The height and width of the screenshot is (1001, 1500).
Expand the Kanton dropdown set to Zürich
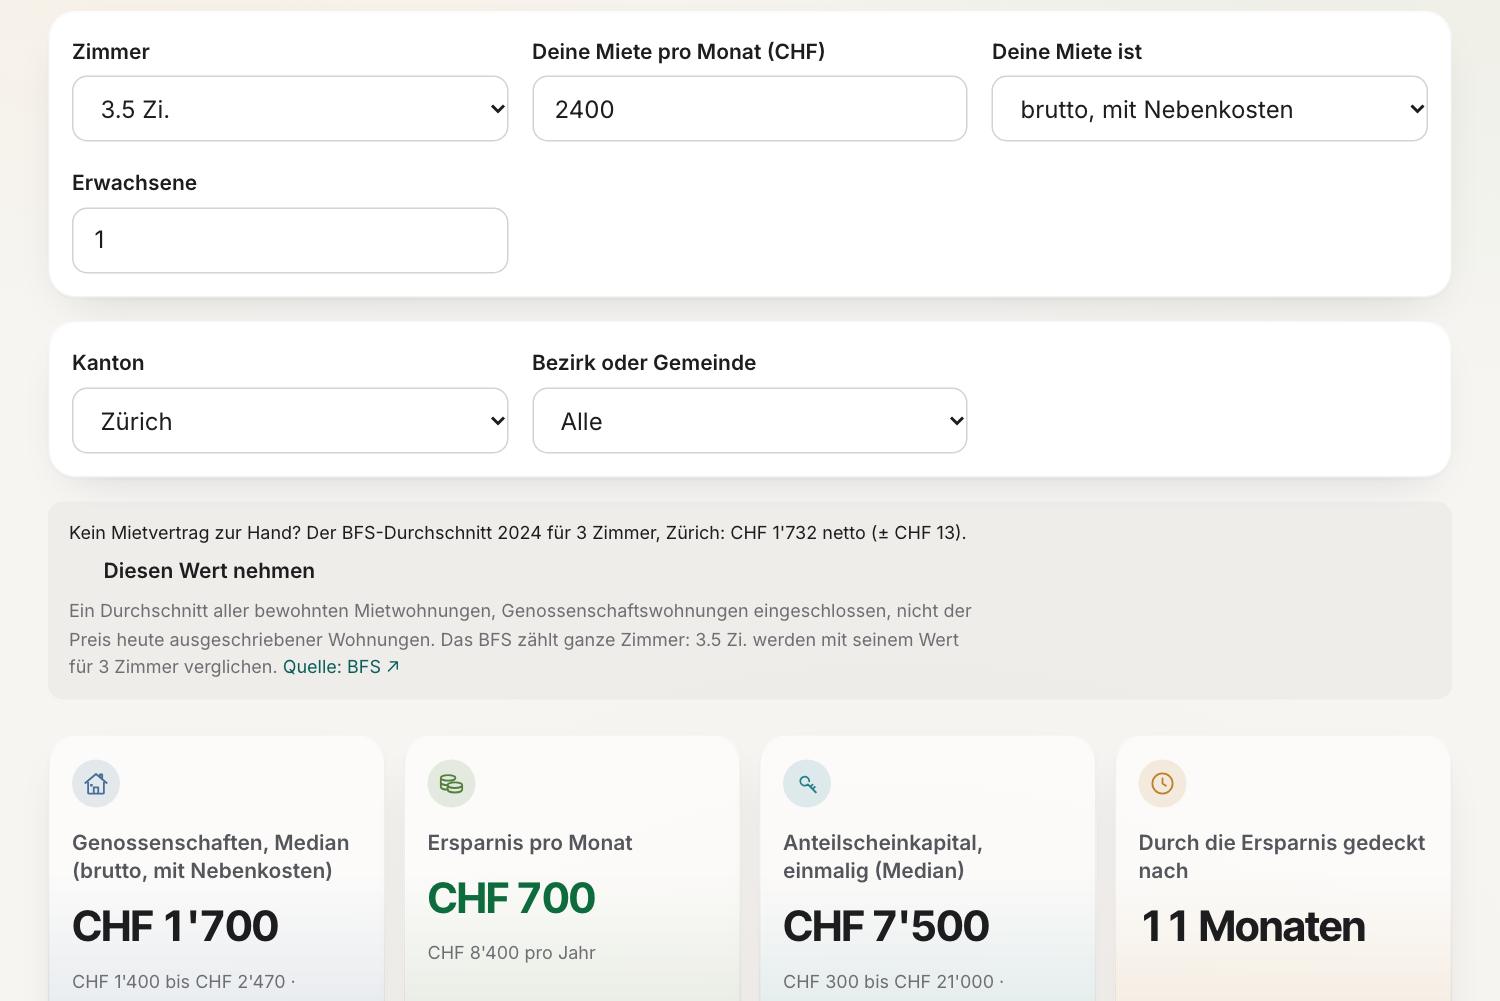tap(290, 421)
